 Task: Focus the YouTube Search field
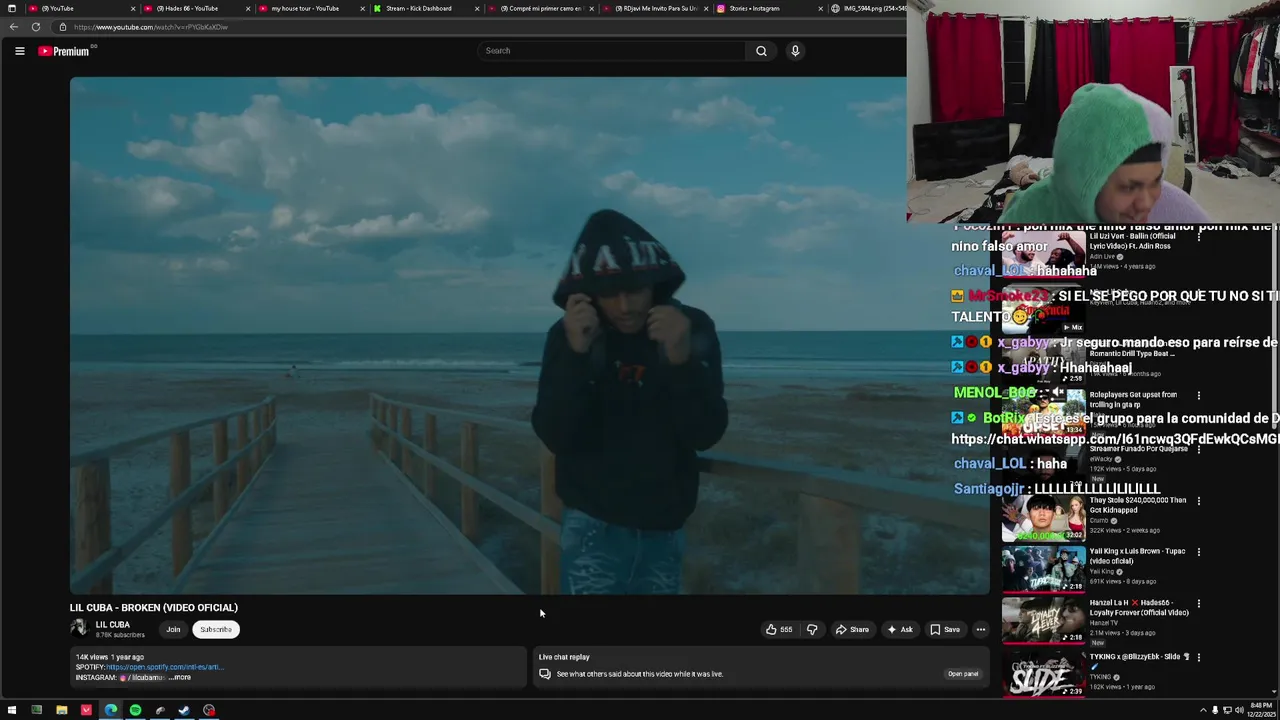(612, 51)
